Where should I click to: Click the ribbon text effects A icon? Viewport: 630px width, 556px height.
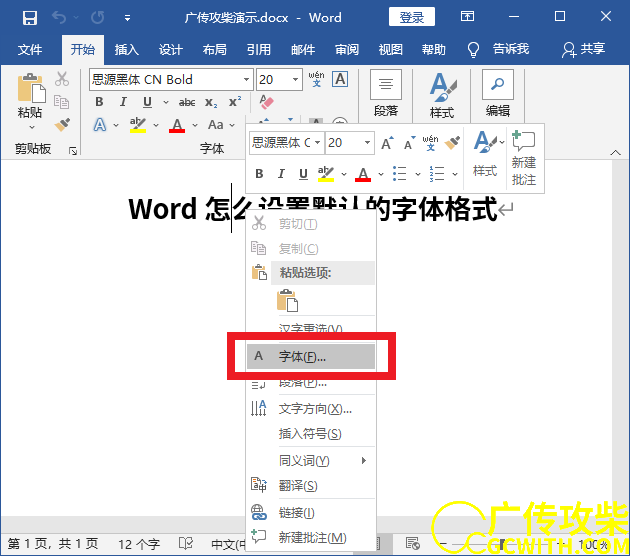pyautogui.click(x=100, y=125)
